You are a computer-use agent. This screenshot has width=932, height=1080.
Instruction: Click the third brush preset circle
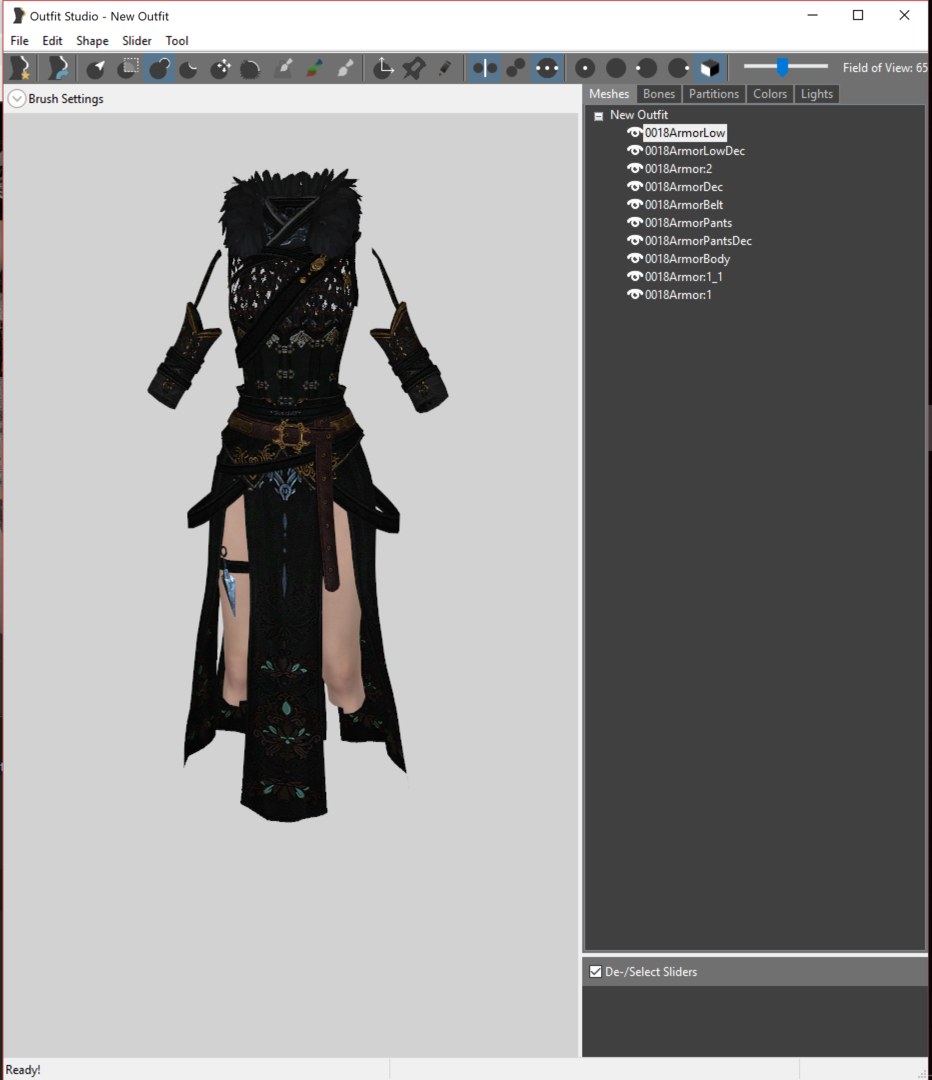(647, 68)
